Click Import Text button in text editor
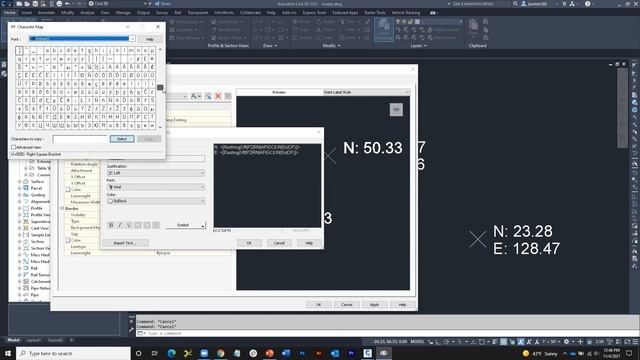 (125, 243)
